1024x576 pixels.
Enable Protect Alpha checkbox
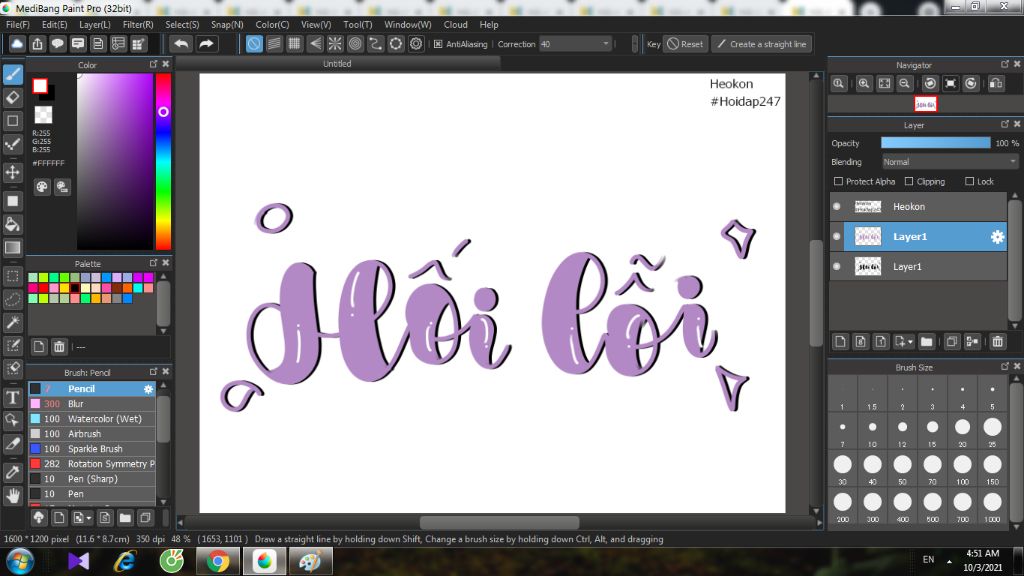coord(839,182)
